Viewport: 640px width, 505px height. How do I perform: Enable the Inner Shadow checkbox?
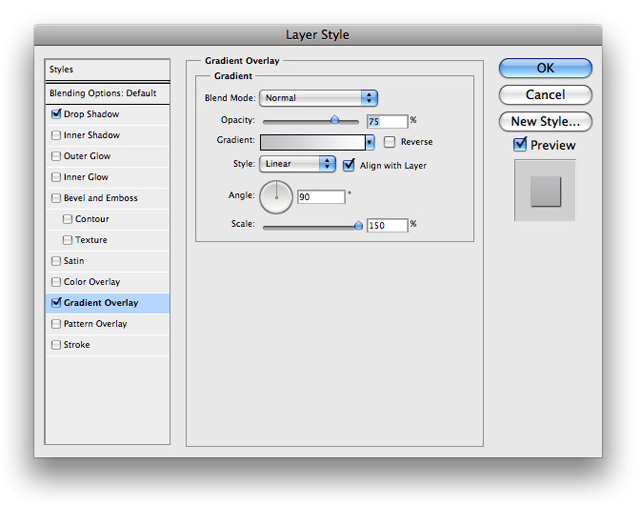(56, 135)
